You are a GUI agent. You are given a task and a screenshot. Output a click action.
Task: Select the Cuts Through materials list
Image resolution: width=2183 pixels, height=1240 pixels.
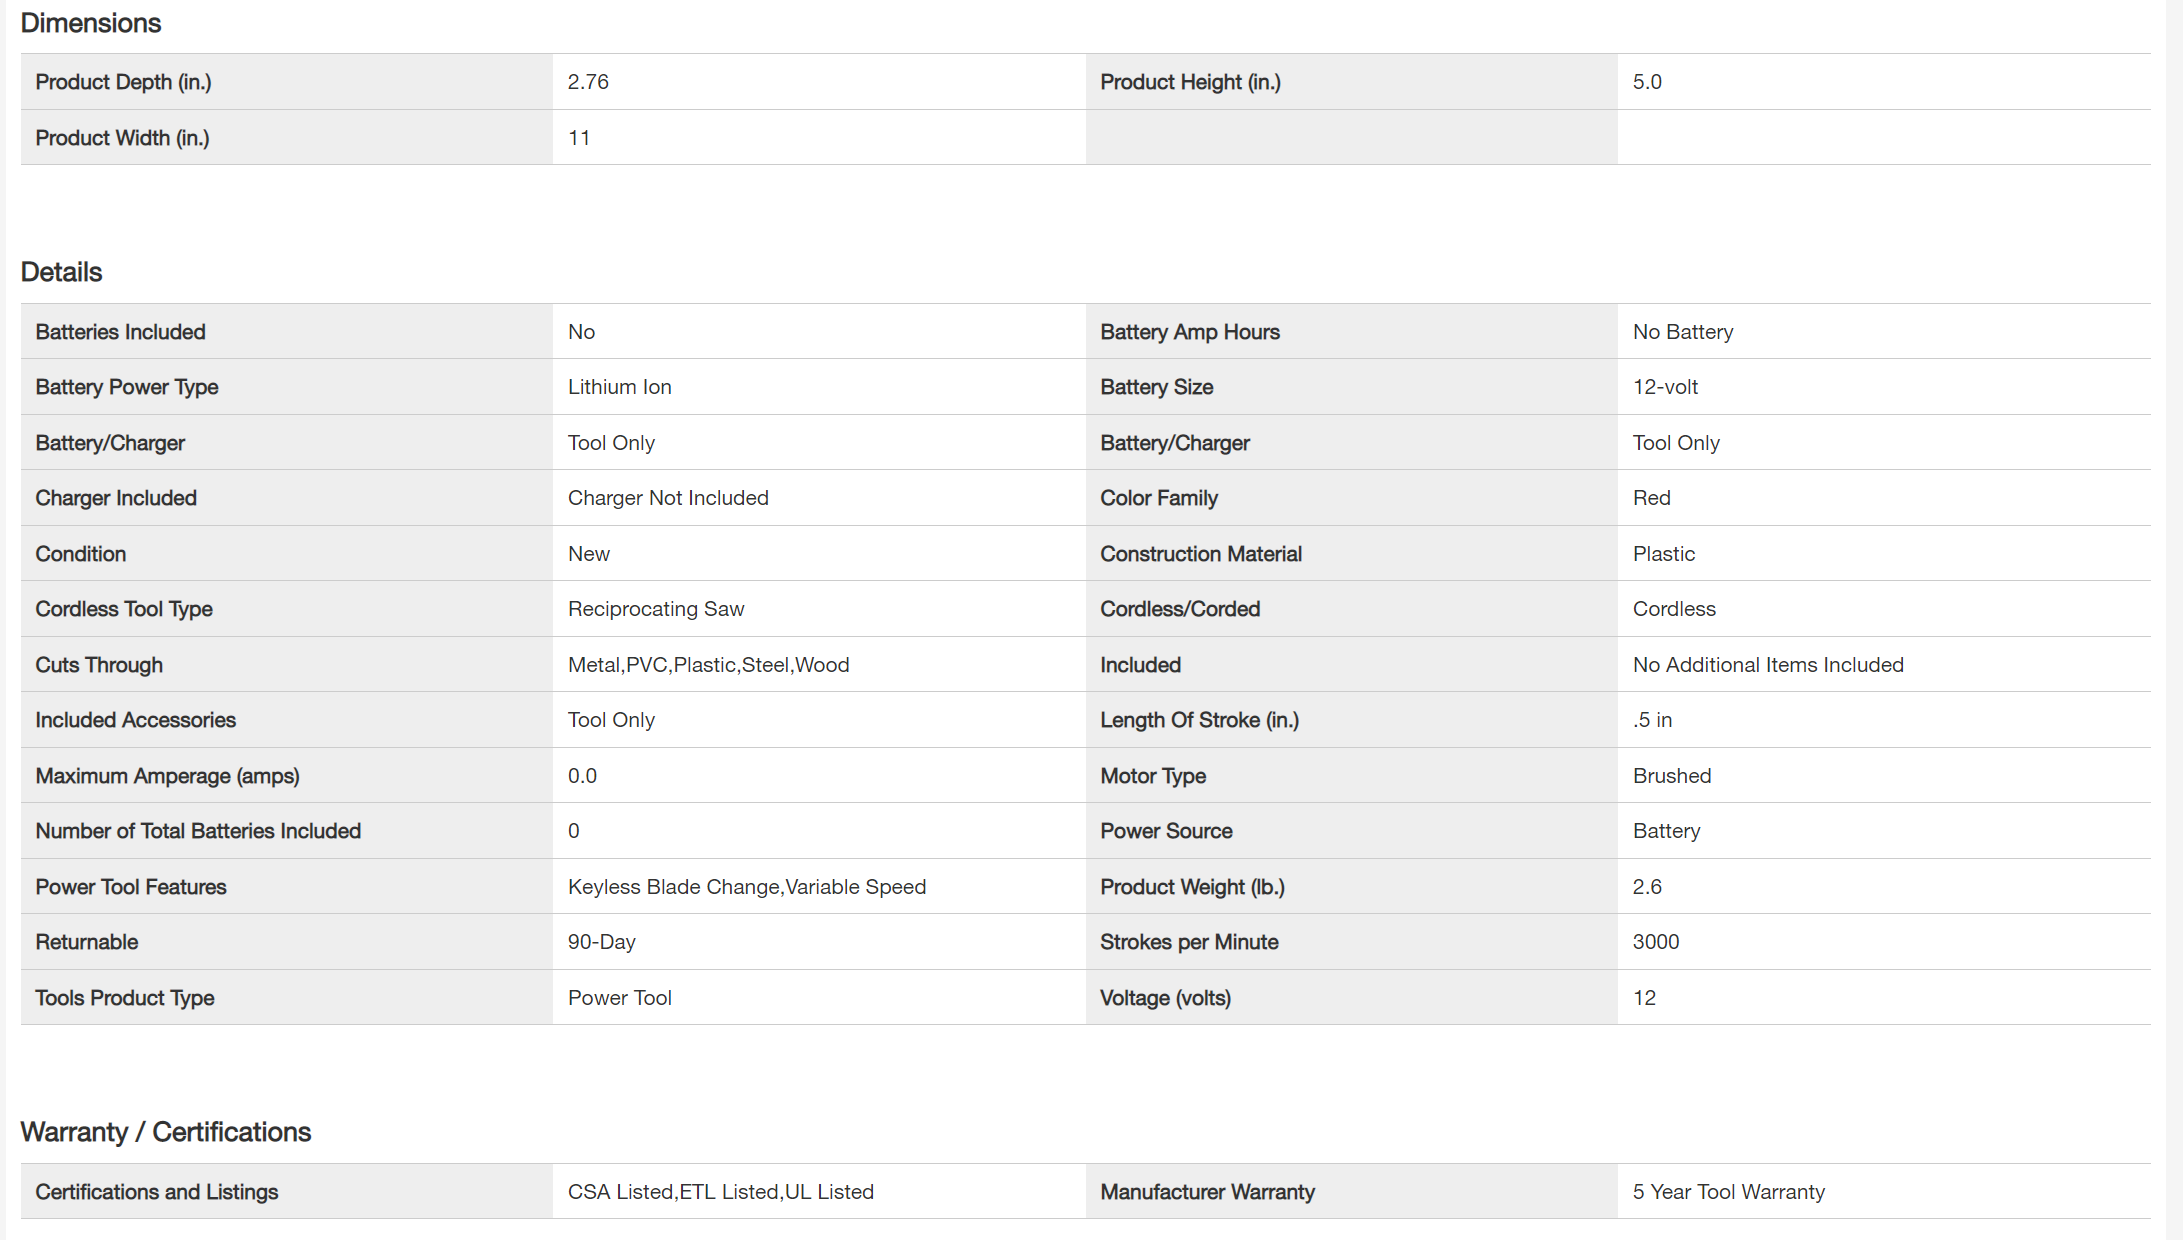pyautogui.click(x=708, y=665)
